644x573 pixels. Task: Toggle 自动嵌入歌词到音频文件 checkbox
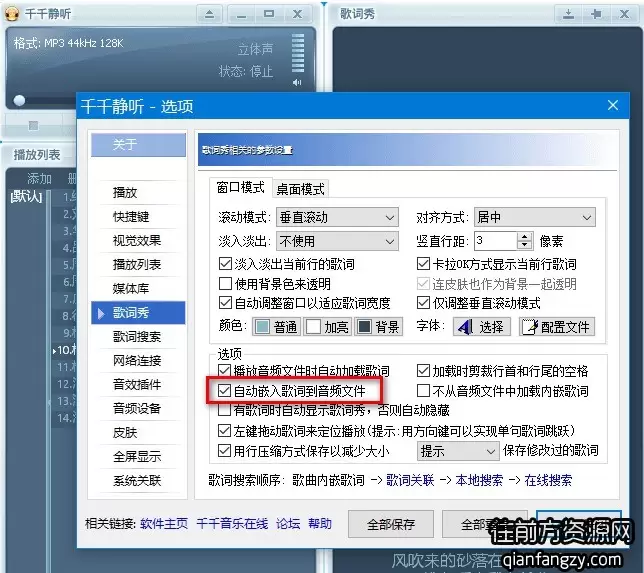(x=224, y=391)
